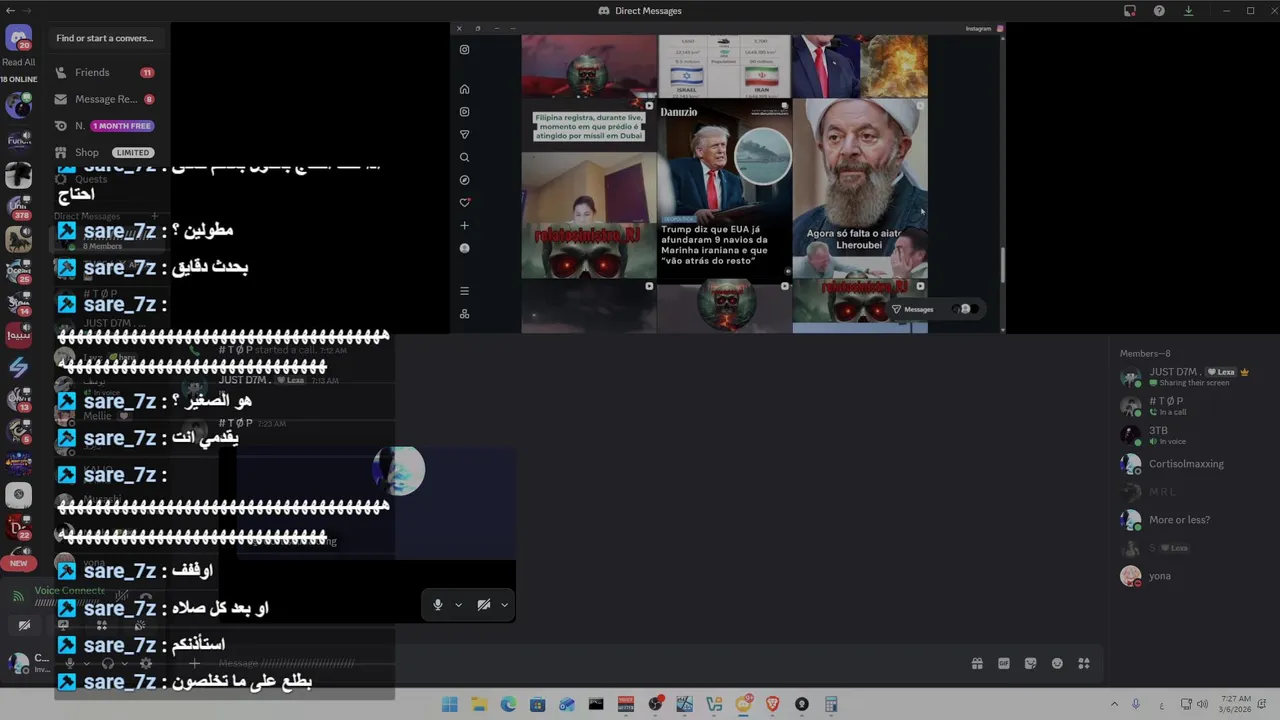Click Discord download update icon
This screenshot has height=720, width=1280.
coord(1188,11)
